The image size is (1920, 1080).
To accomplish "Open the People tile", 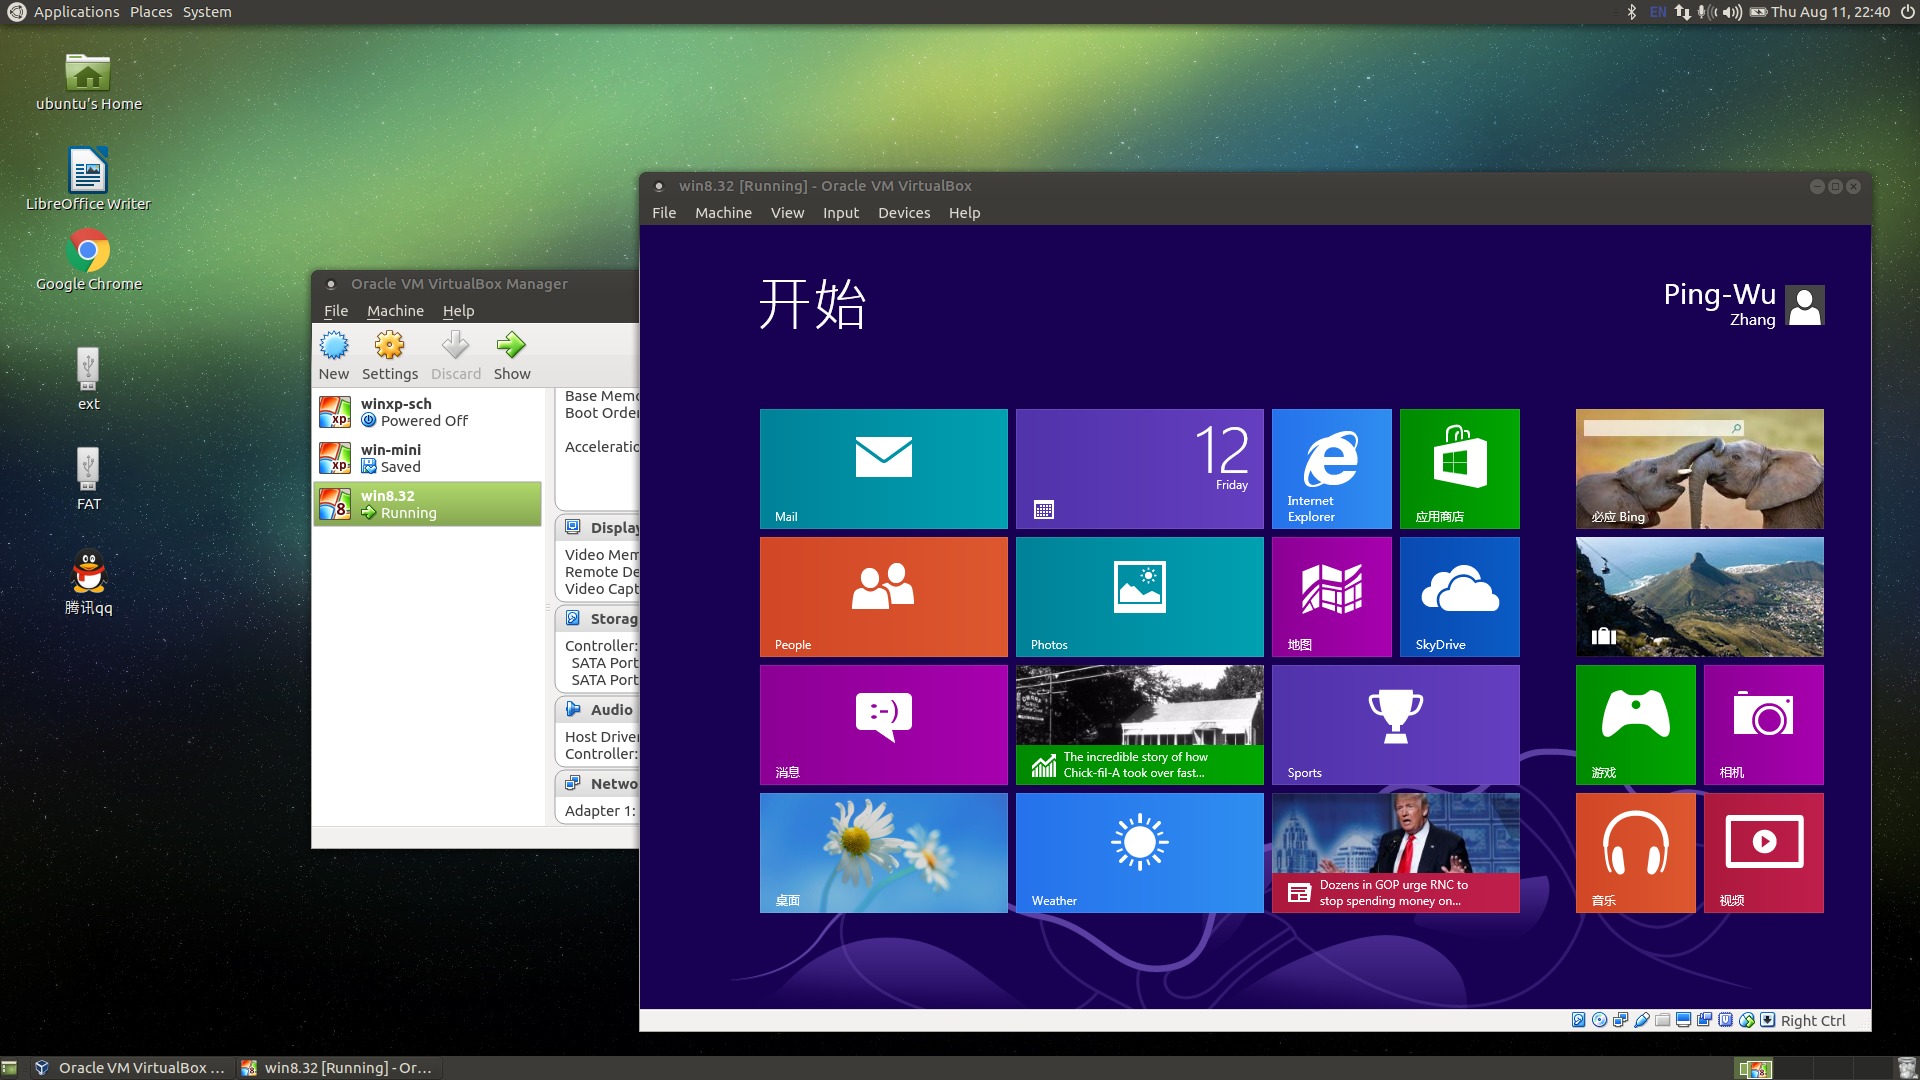I will (x=883, y=597).
